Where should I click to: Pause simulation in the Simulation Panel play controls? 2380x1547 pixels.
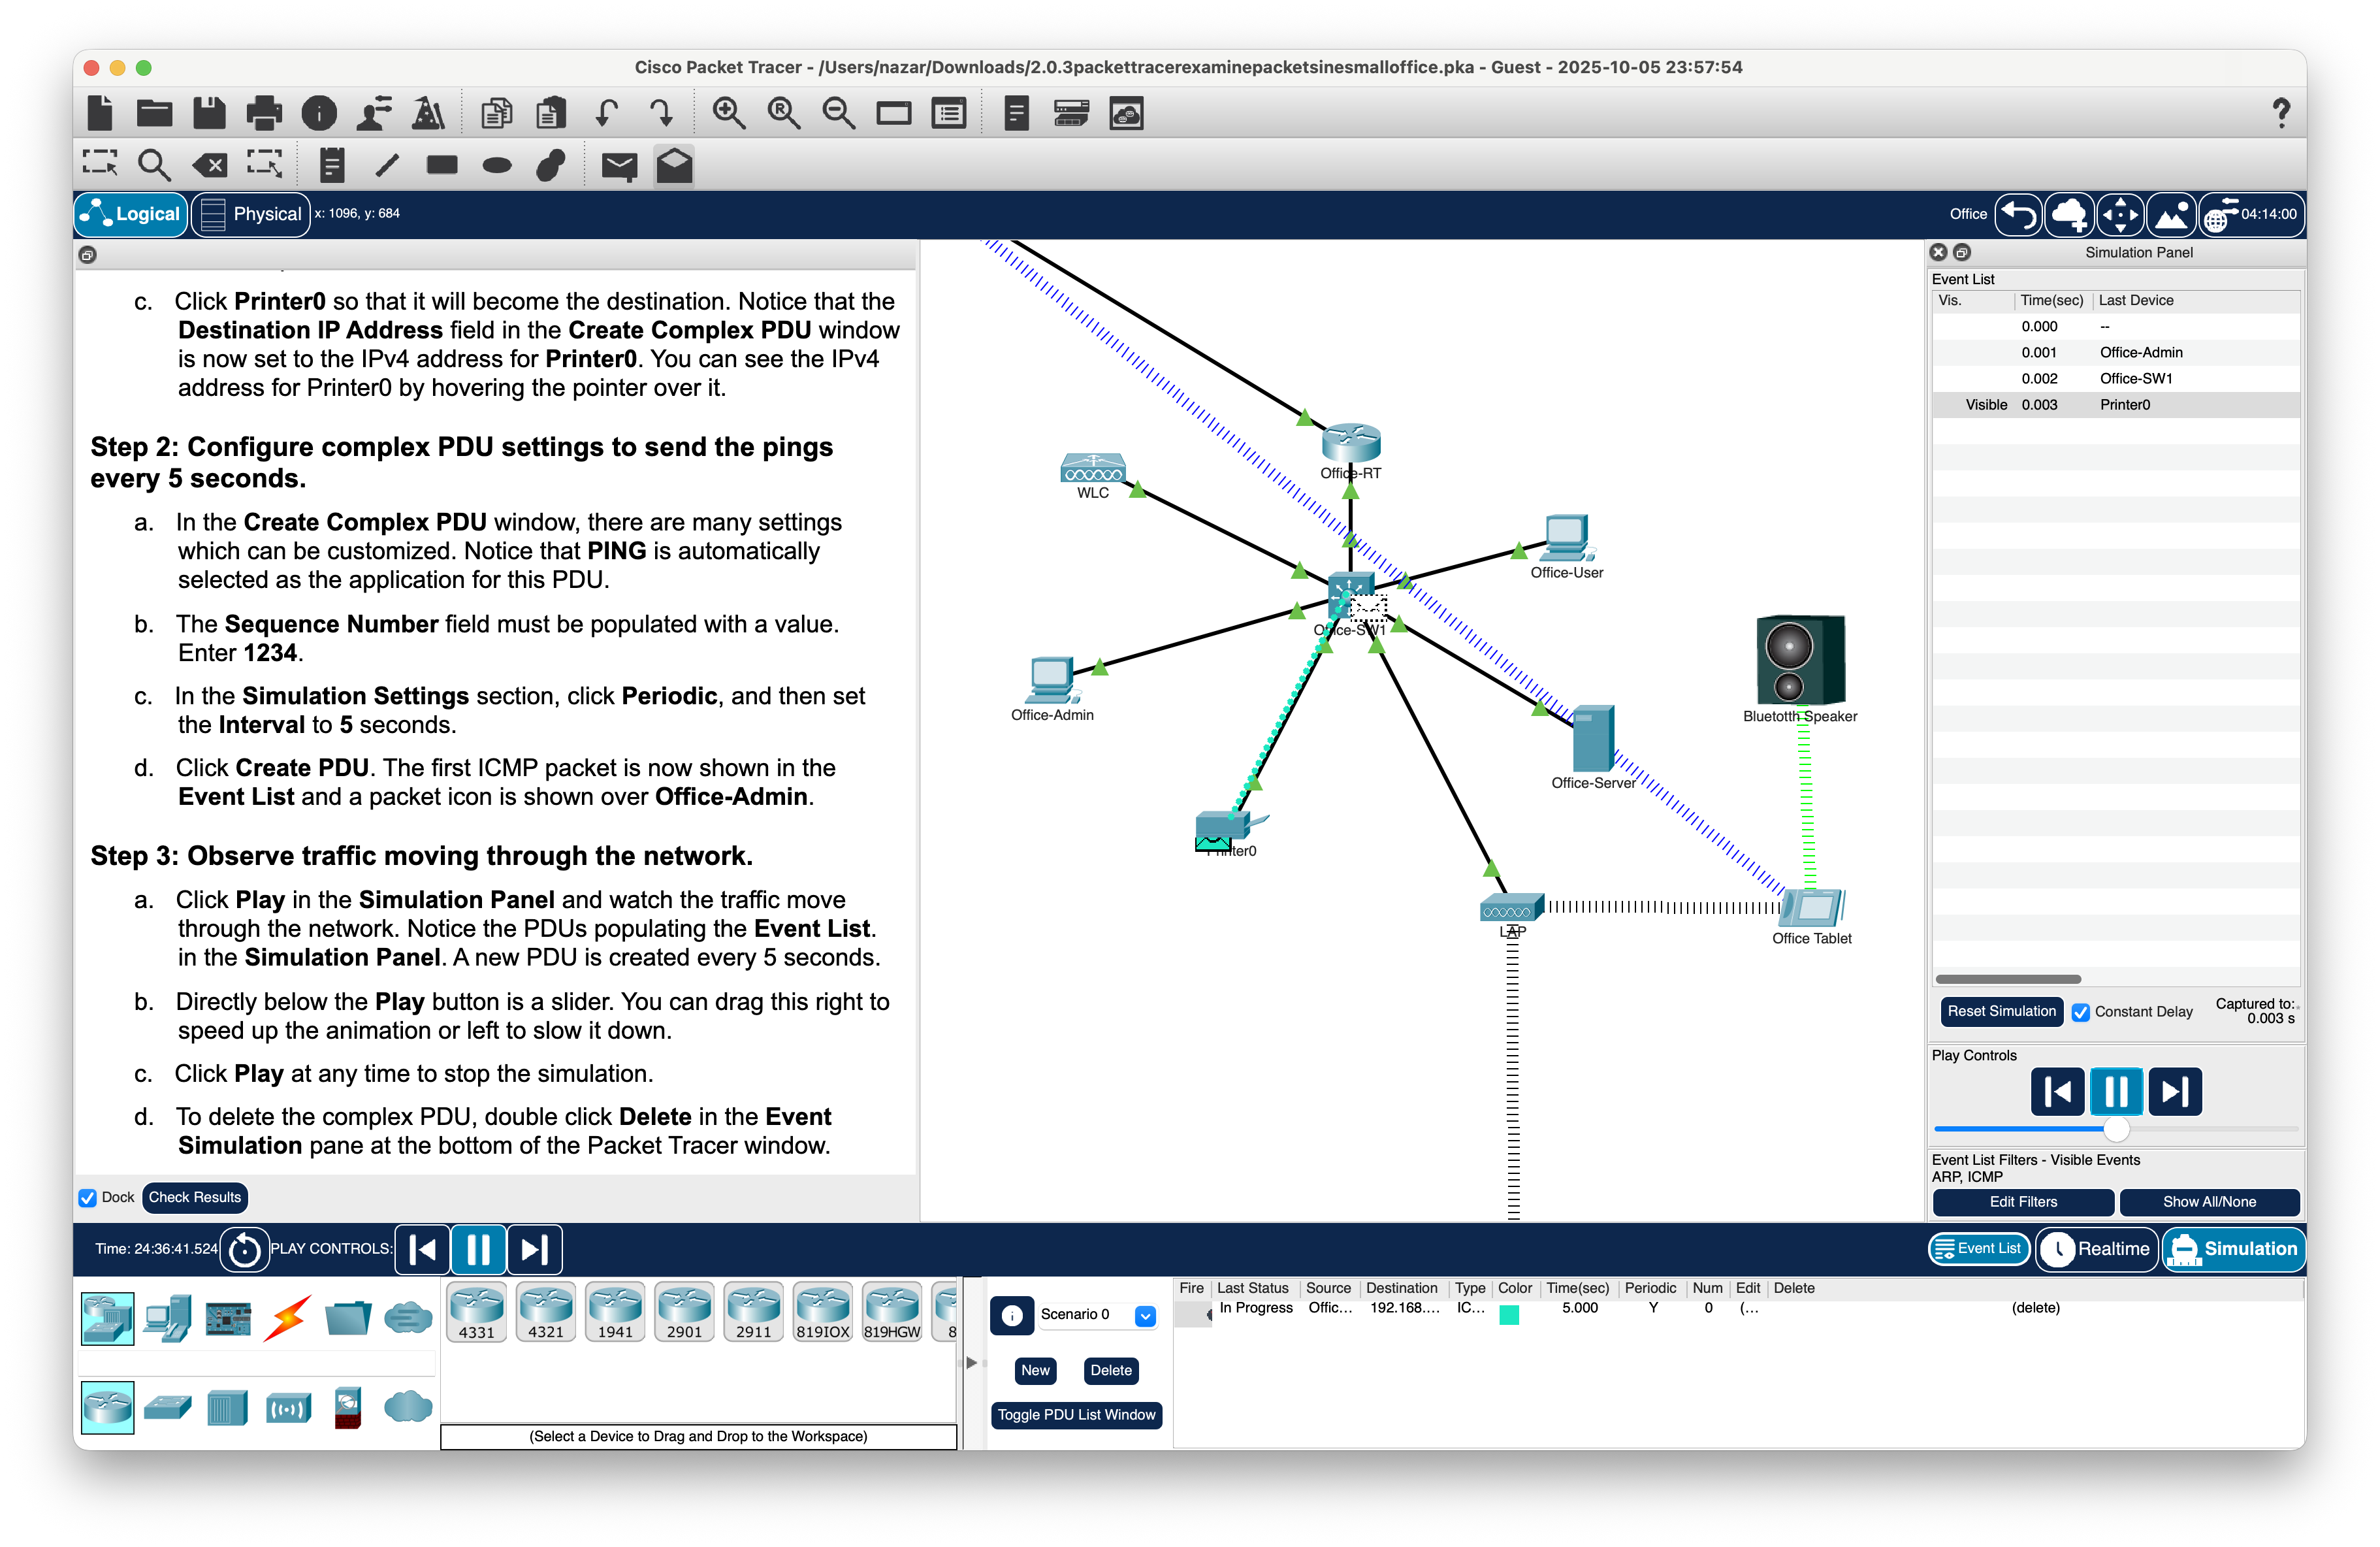[2116, 1091]
